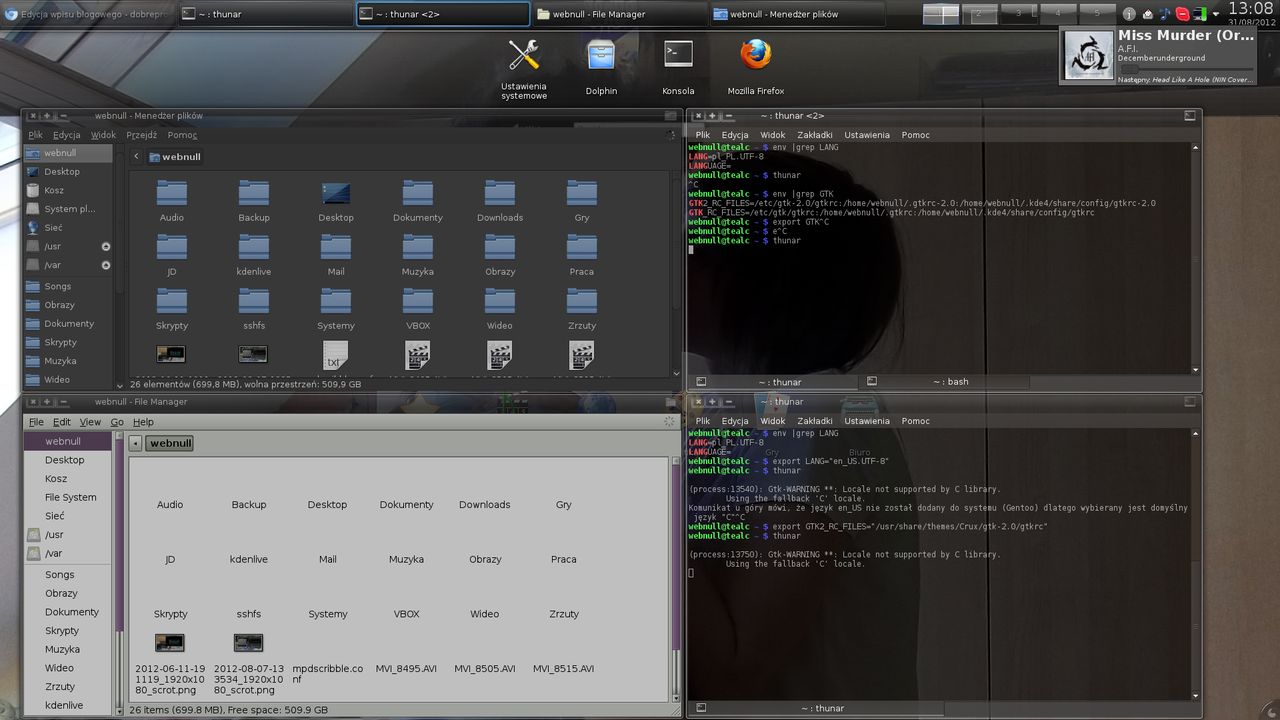Click the music note tray icon
Screen dimensions: 1280x720
pos(1165,14)
